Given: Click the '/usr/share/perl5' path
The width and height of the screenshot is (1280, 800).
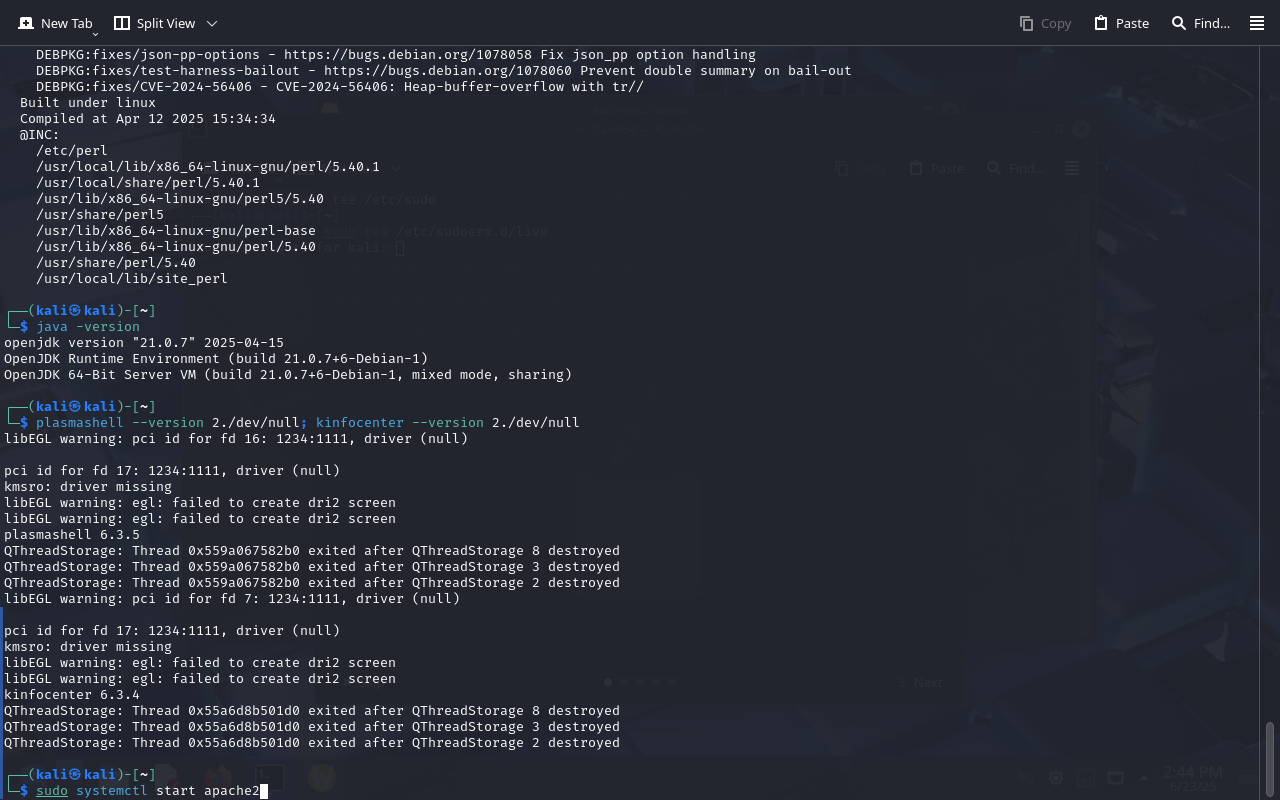Looking at the screenshot, I should tap(100, 215).
